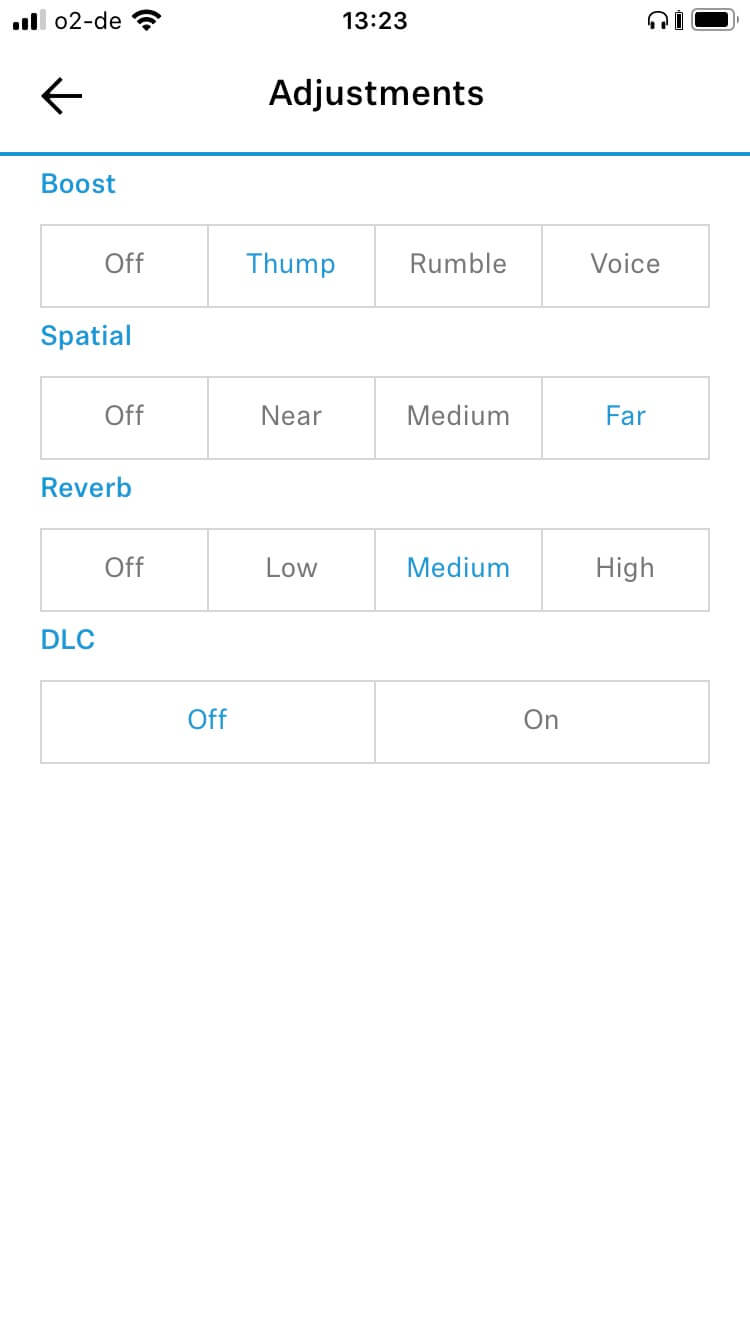Set Boost to Voice

(x=625, y=265)
